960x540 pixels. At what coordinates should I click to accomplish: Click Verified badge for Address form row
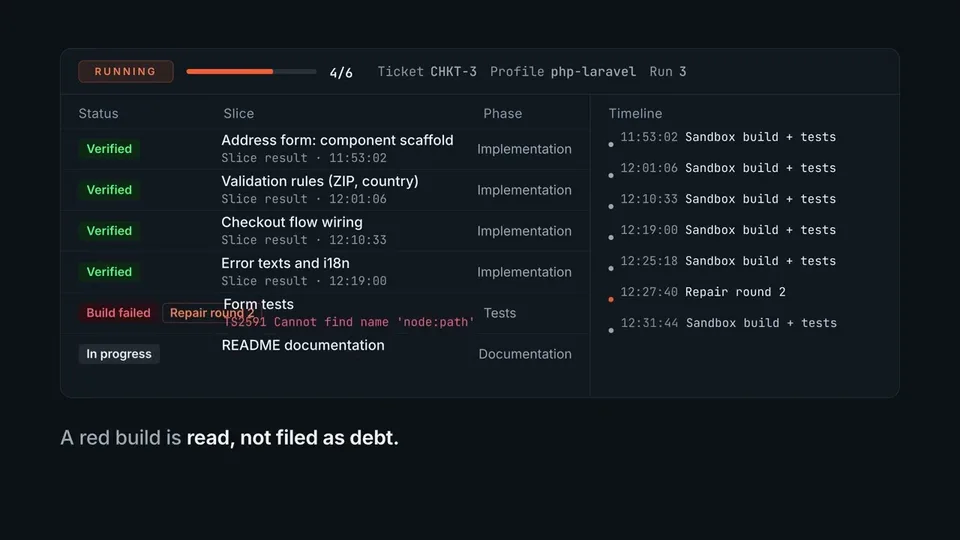[x=109, y=149]
